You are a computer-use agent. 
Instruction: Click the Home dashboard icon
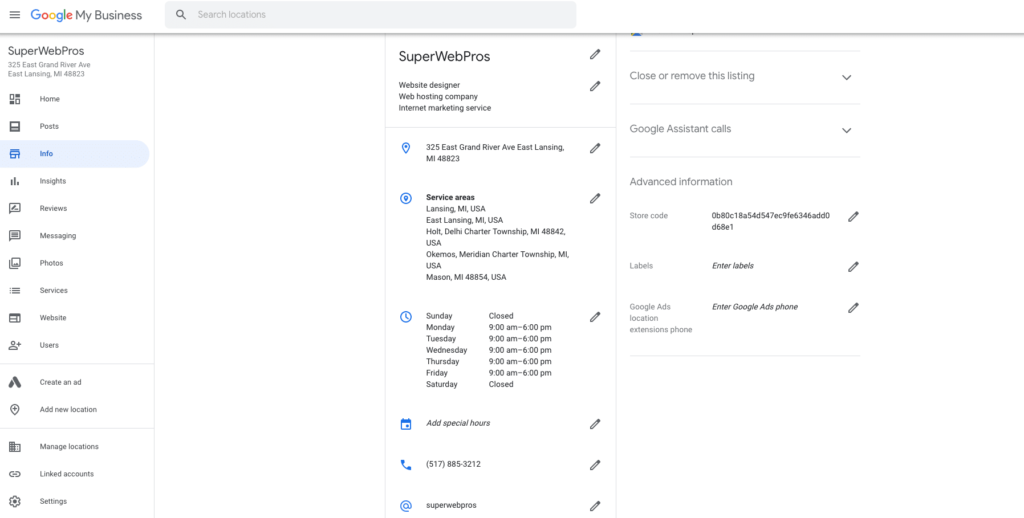14,99
